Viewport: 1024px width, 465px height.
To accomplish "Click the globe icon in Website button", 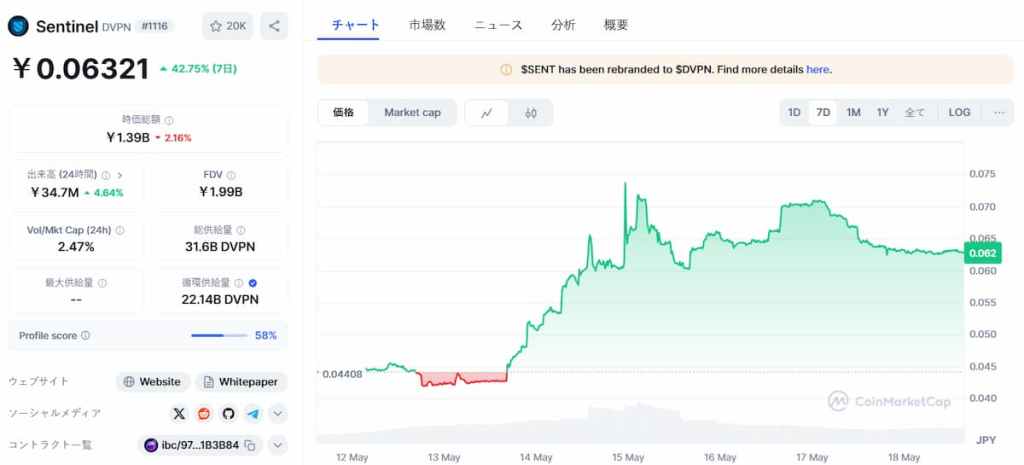I will (x=129, y=382).
